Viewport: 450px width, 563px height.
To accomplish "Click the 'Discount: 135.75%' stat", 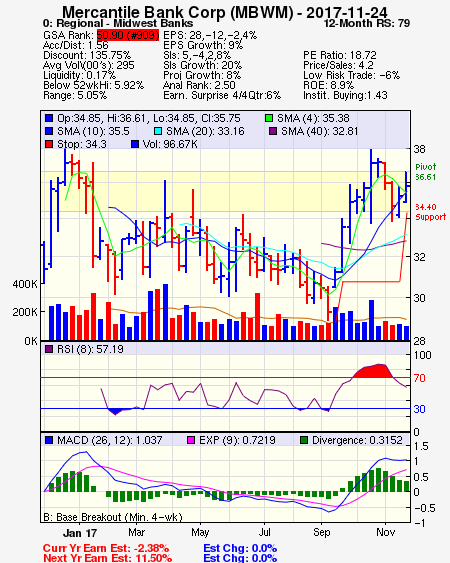I will 87,55.
